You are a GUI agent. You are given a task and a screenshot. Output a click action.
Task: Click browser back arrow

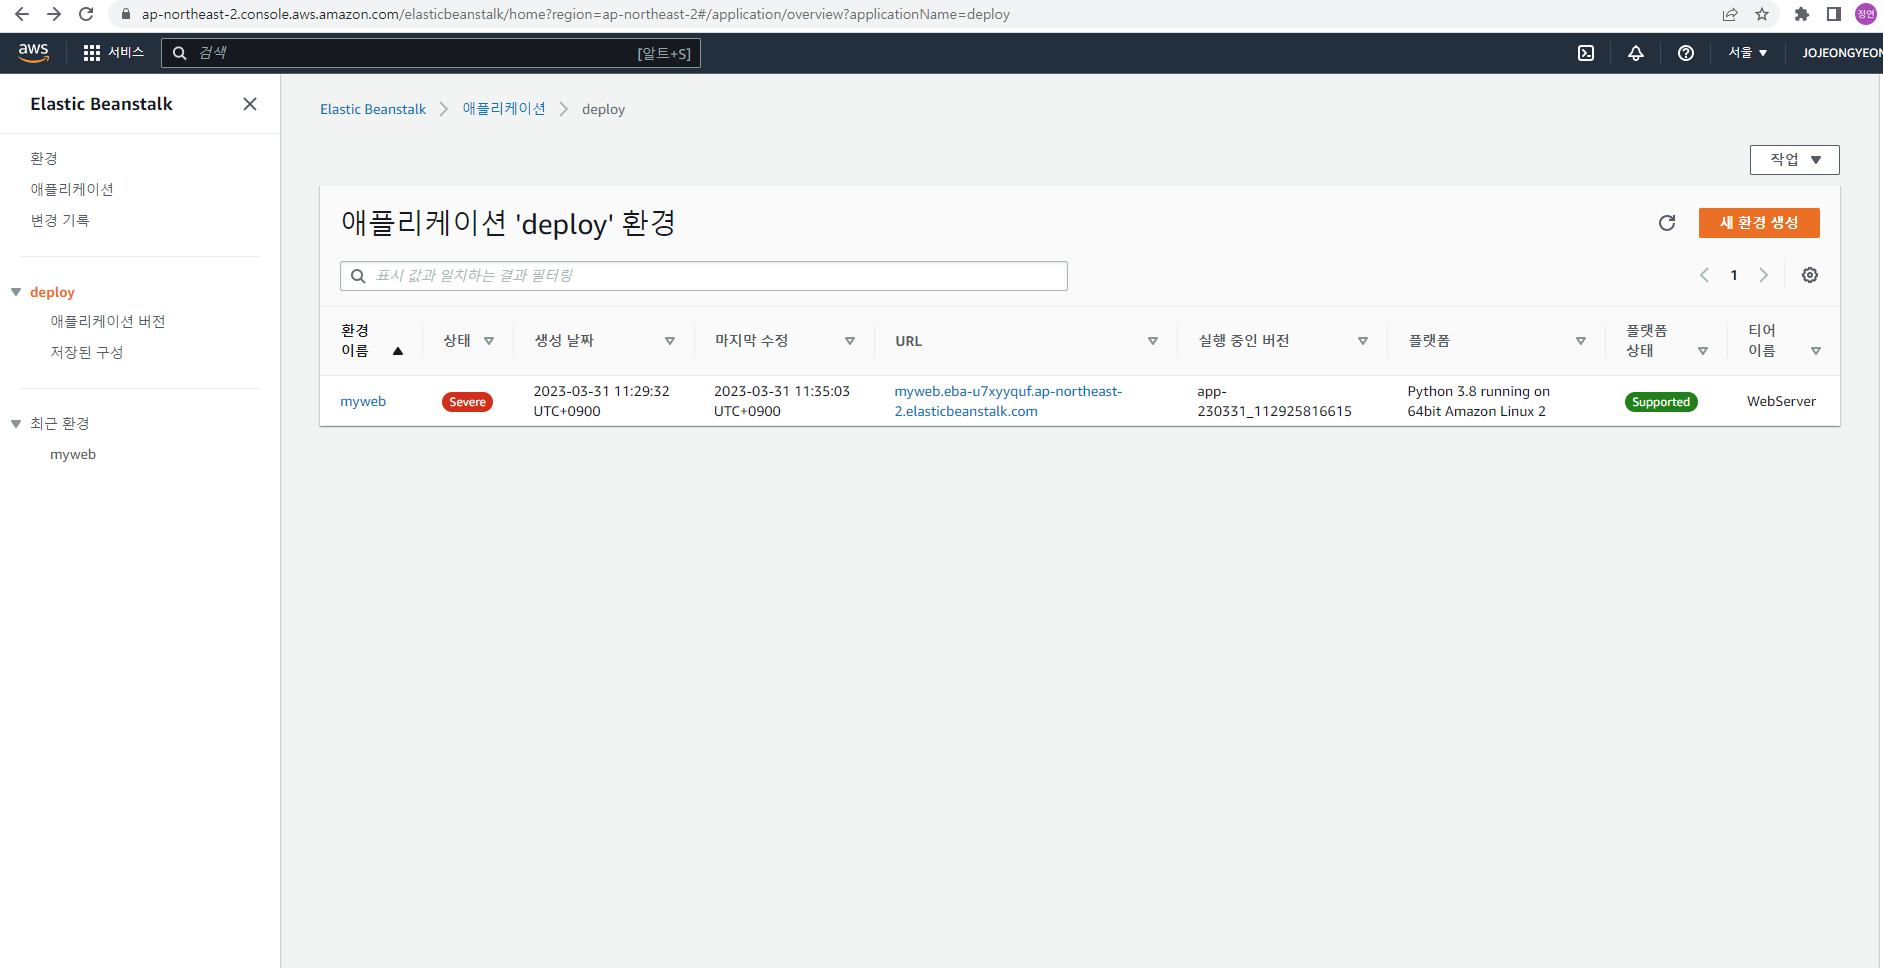(x=22, y=14)
